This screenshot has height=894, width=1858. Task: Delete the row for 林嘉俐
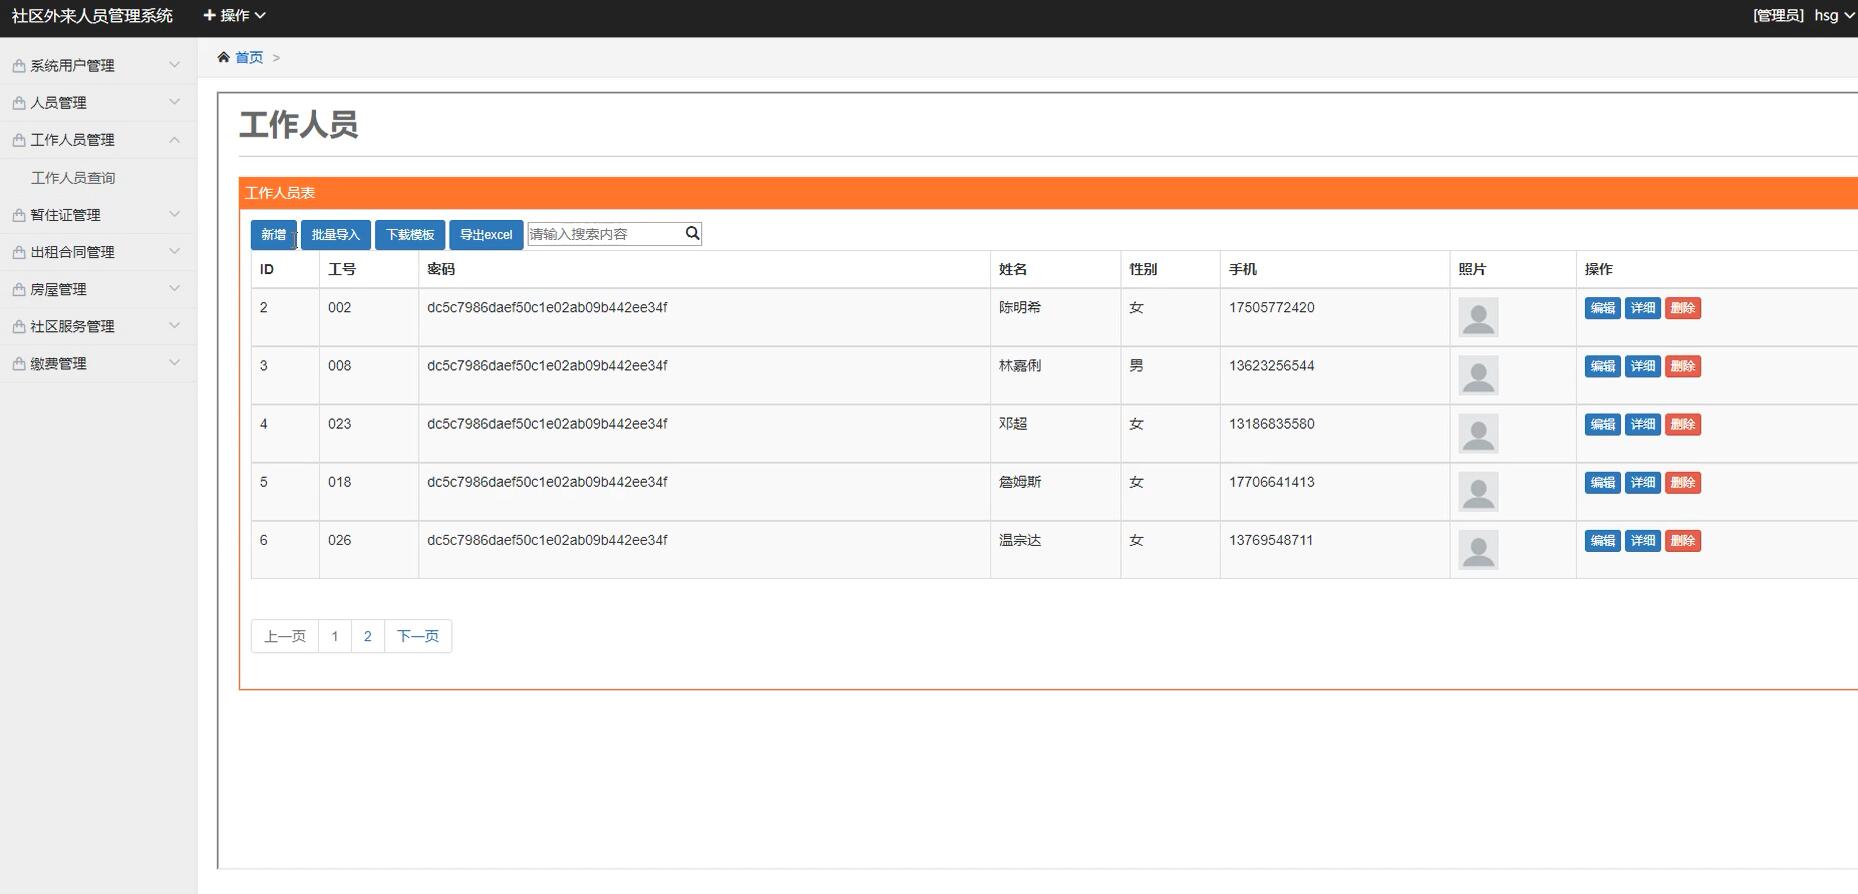(1682, 366)
